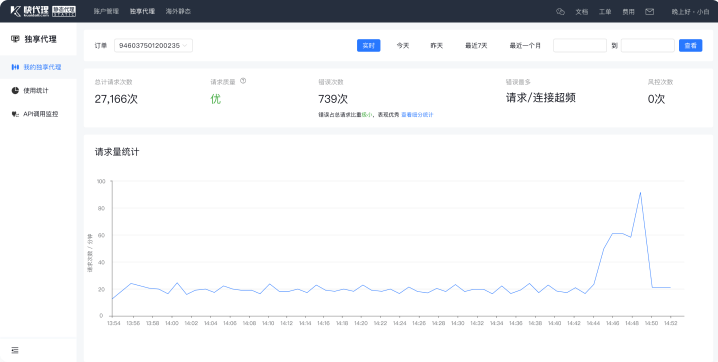Select the 最近一个月 time range
The width and height of the screenshot is (718, 362).
(x=525, y=46)
